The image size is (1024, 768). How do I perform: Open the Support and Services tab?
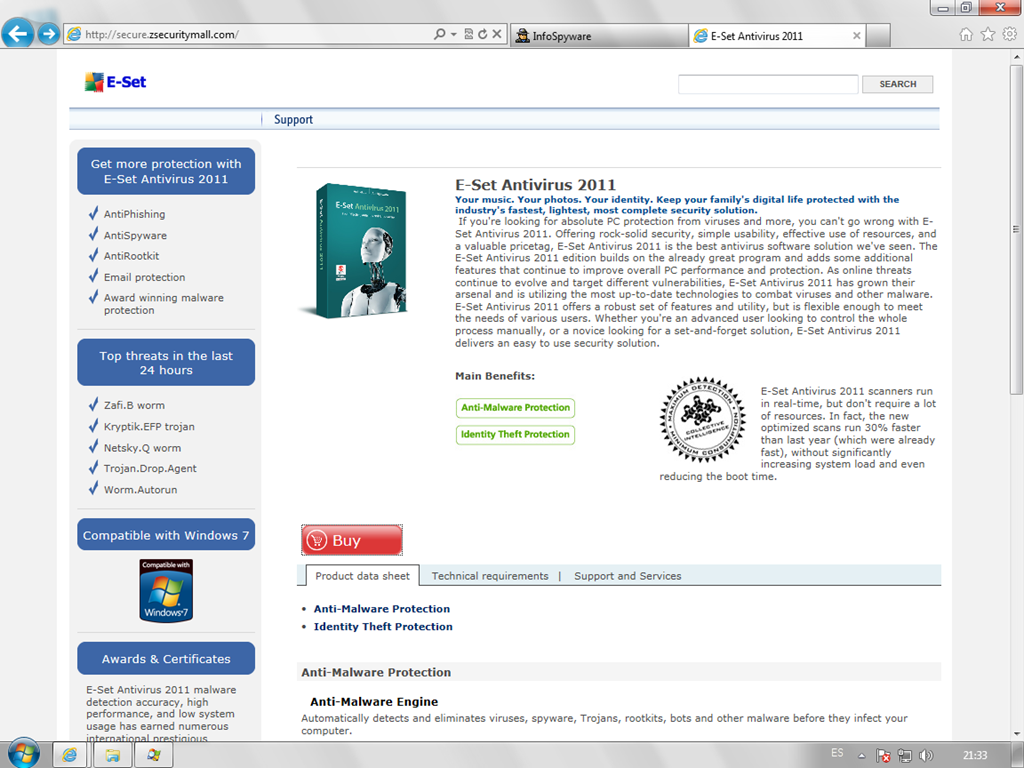click(628, 576)
